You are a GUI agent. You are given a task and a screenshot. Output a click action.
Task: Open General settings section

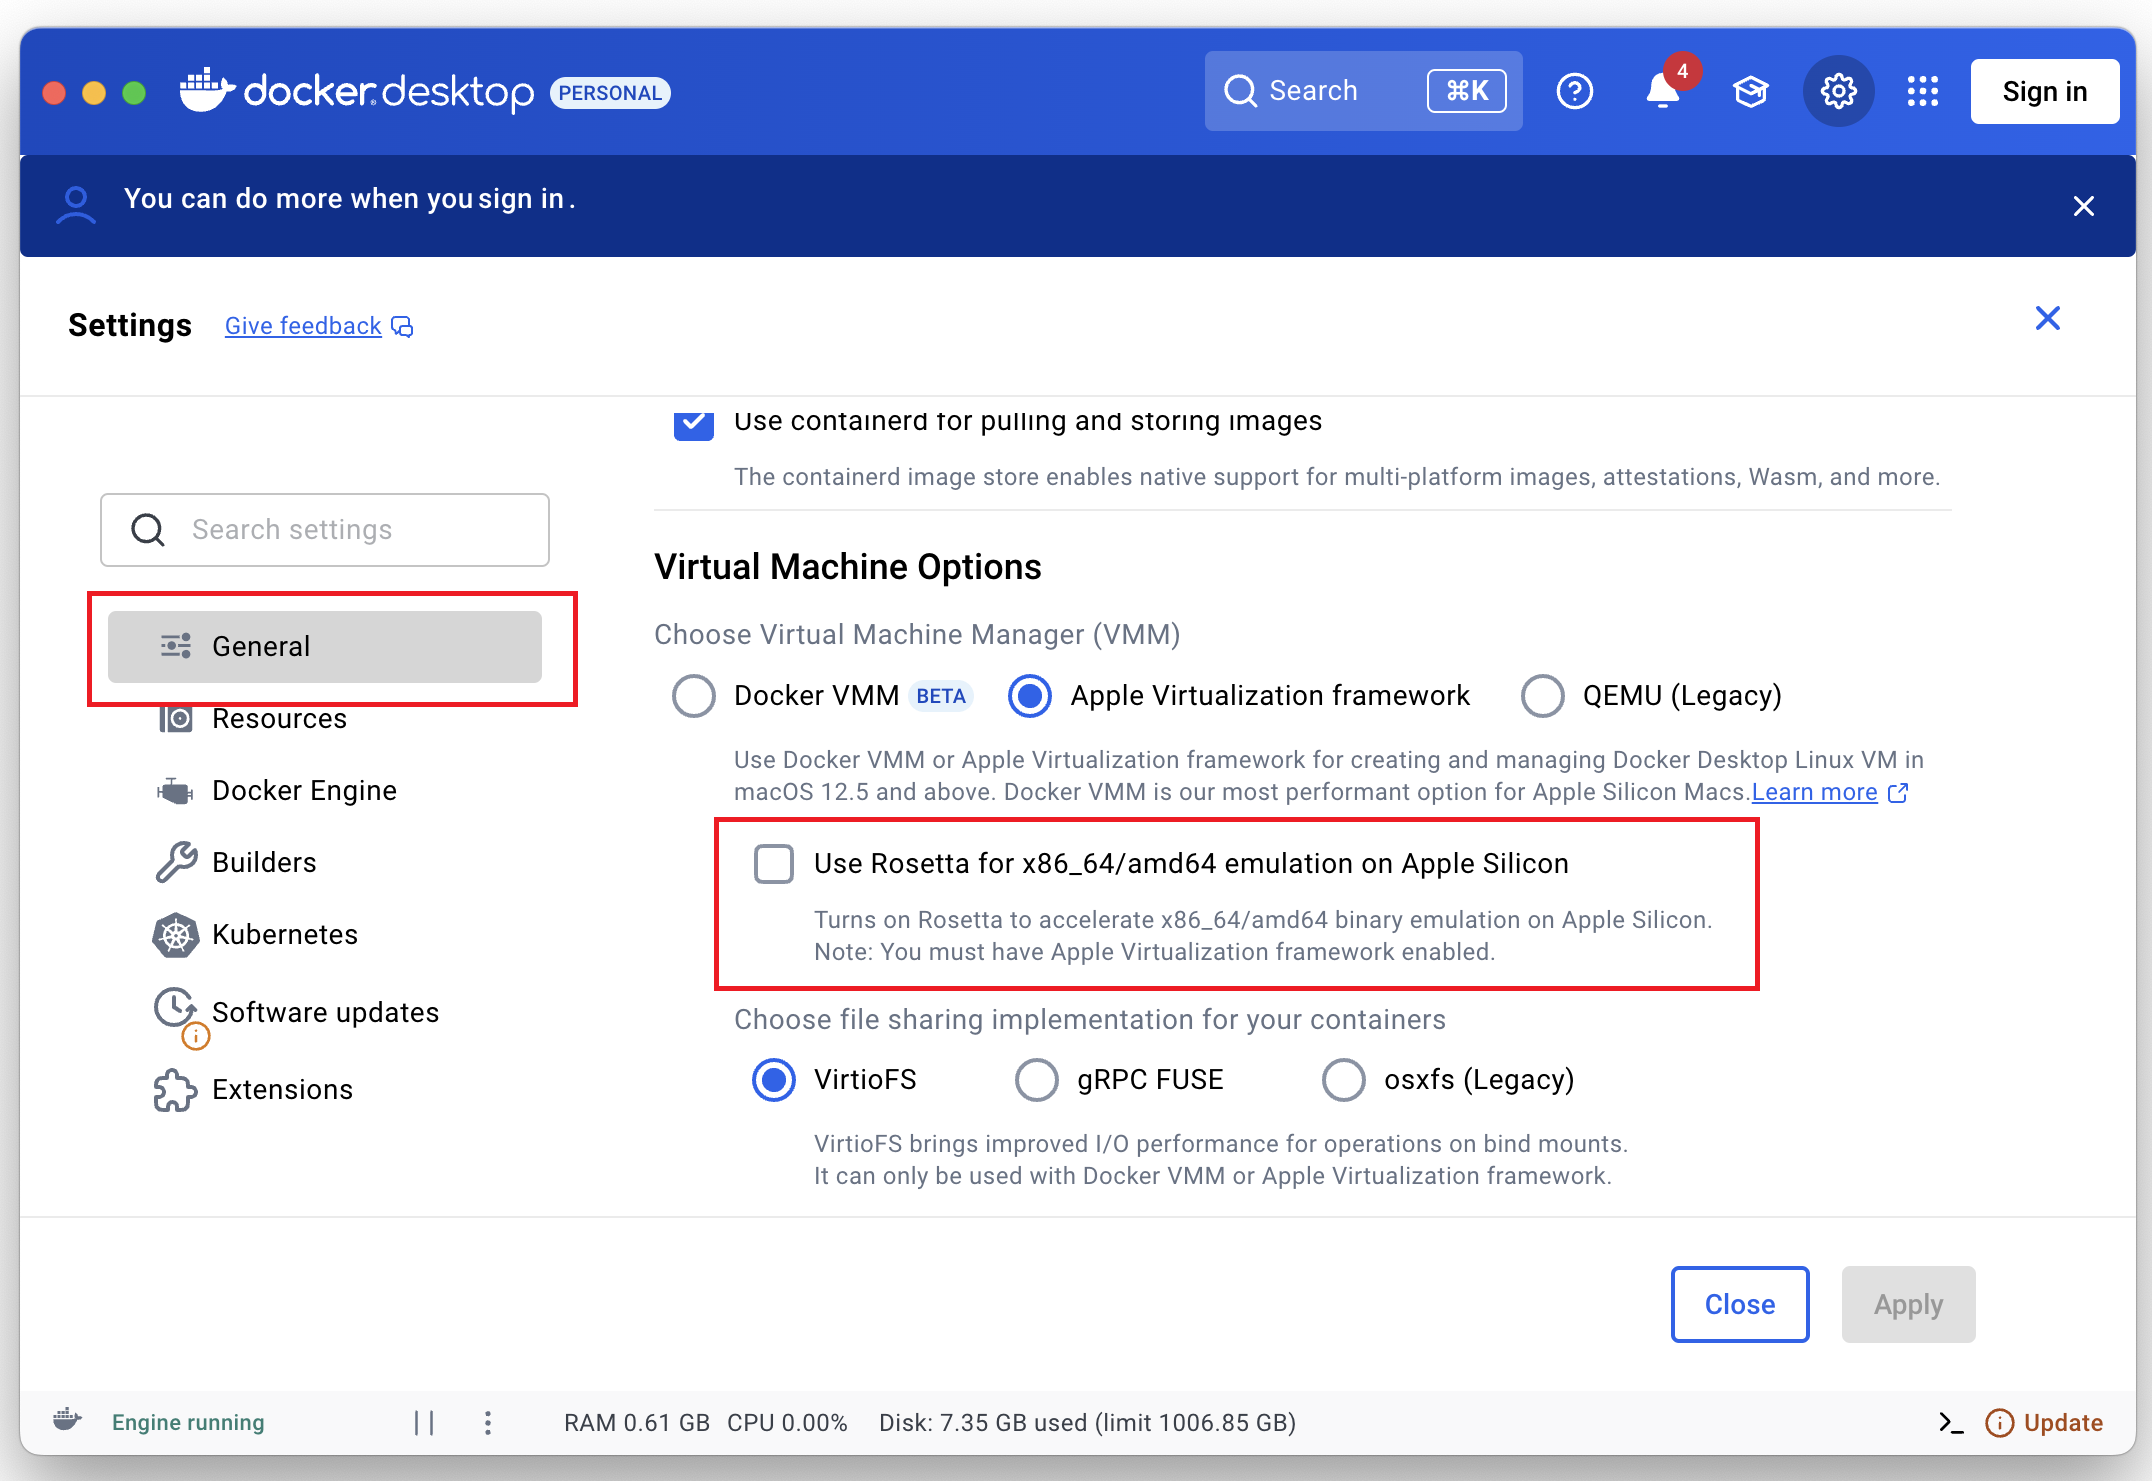tap(325, 646)
